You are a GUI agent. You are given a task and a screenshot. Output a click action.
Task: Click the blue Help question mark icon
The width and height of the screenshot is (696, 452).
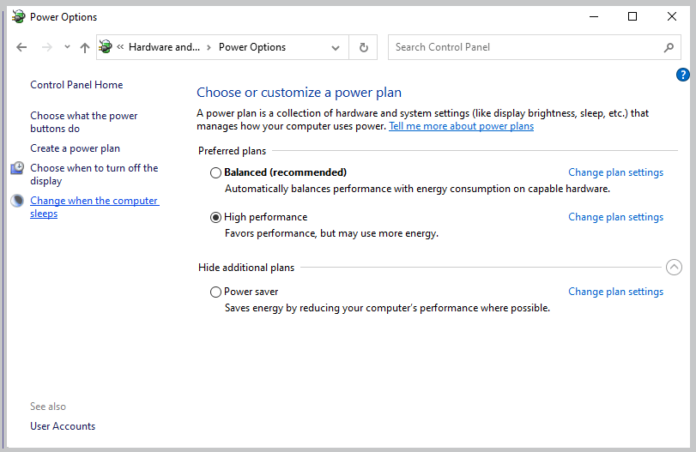(683, 75)
